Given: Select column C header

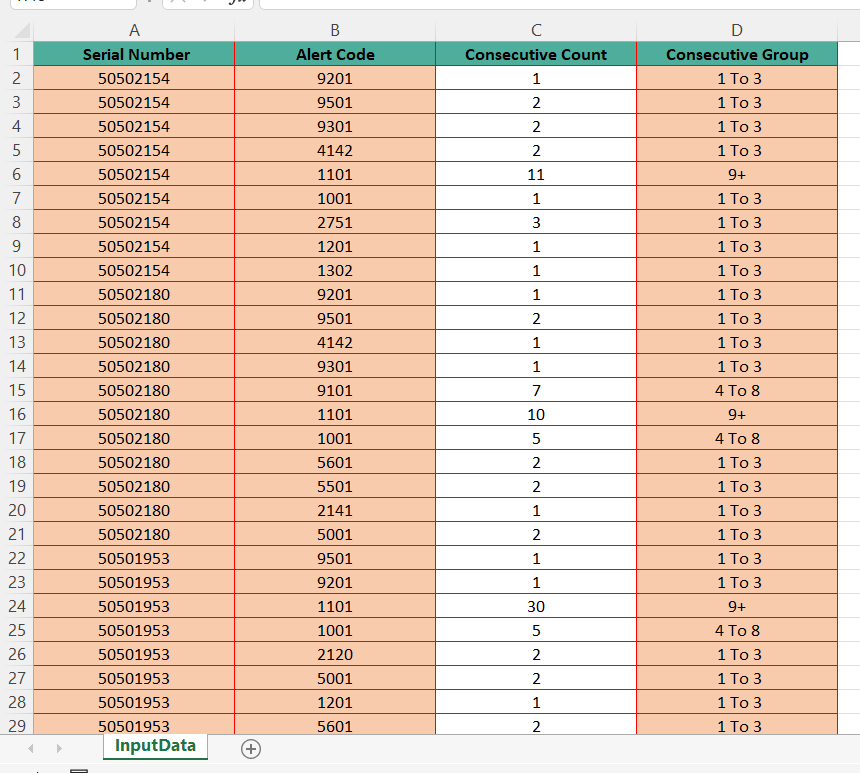Looking at the screenshot, I should (536, 30).
